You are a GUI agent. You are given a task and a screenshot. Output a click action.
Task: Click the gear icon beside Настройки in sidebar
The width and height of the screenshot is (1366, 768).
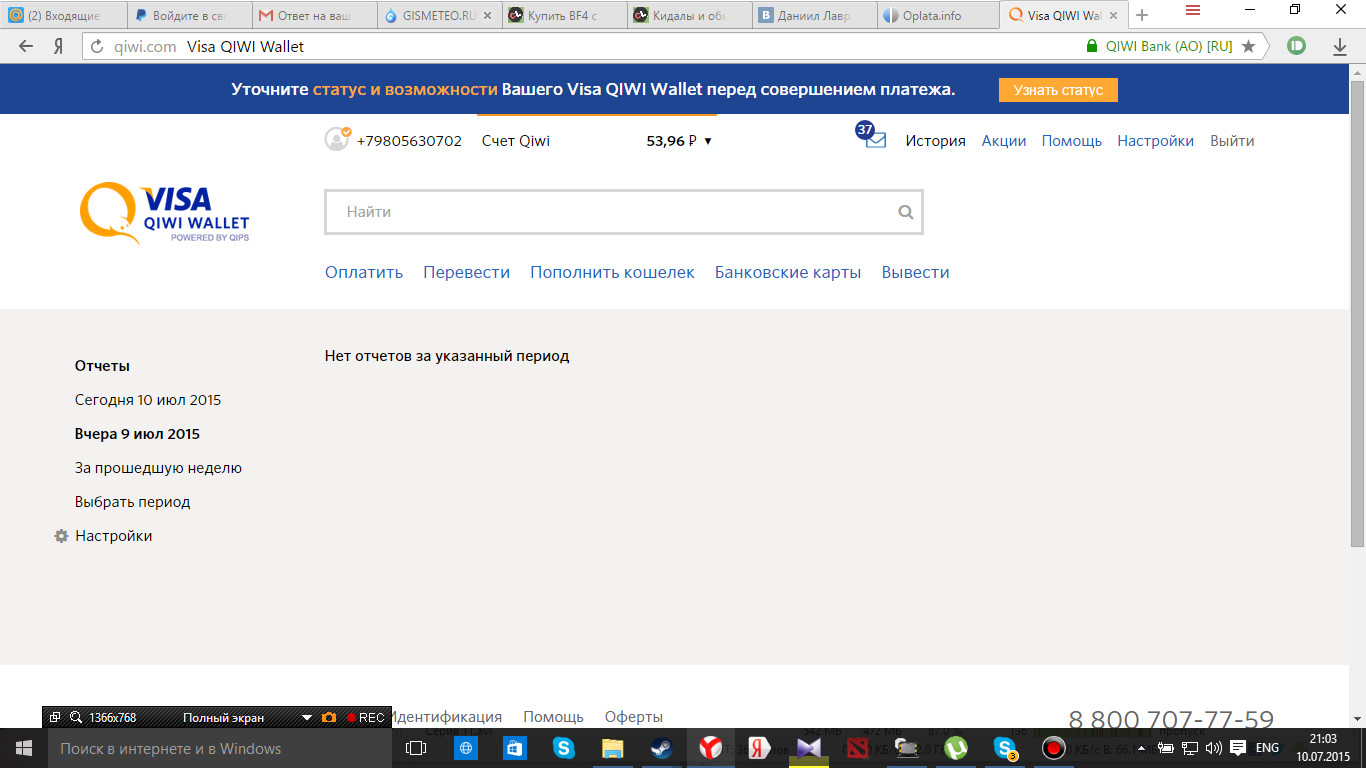61,536
